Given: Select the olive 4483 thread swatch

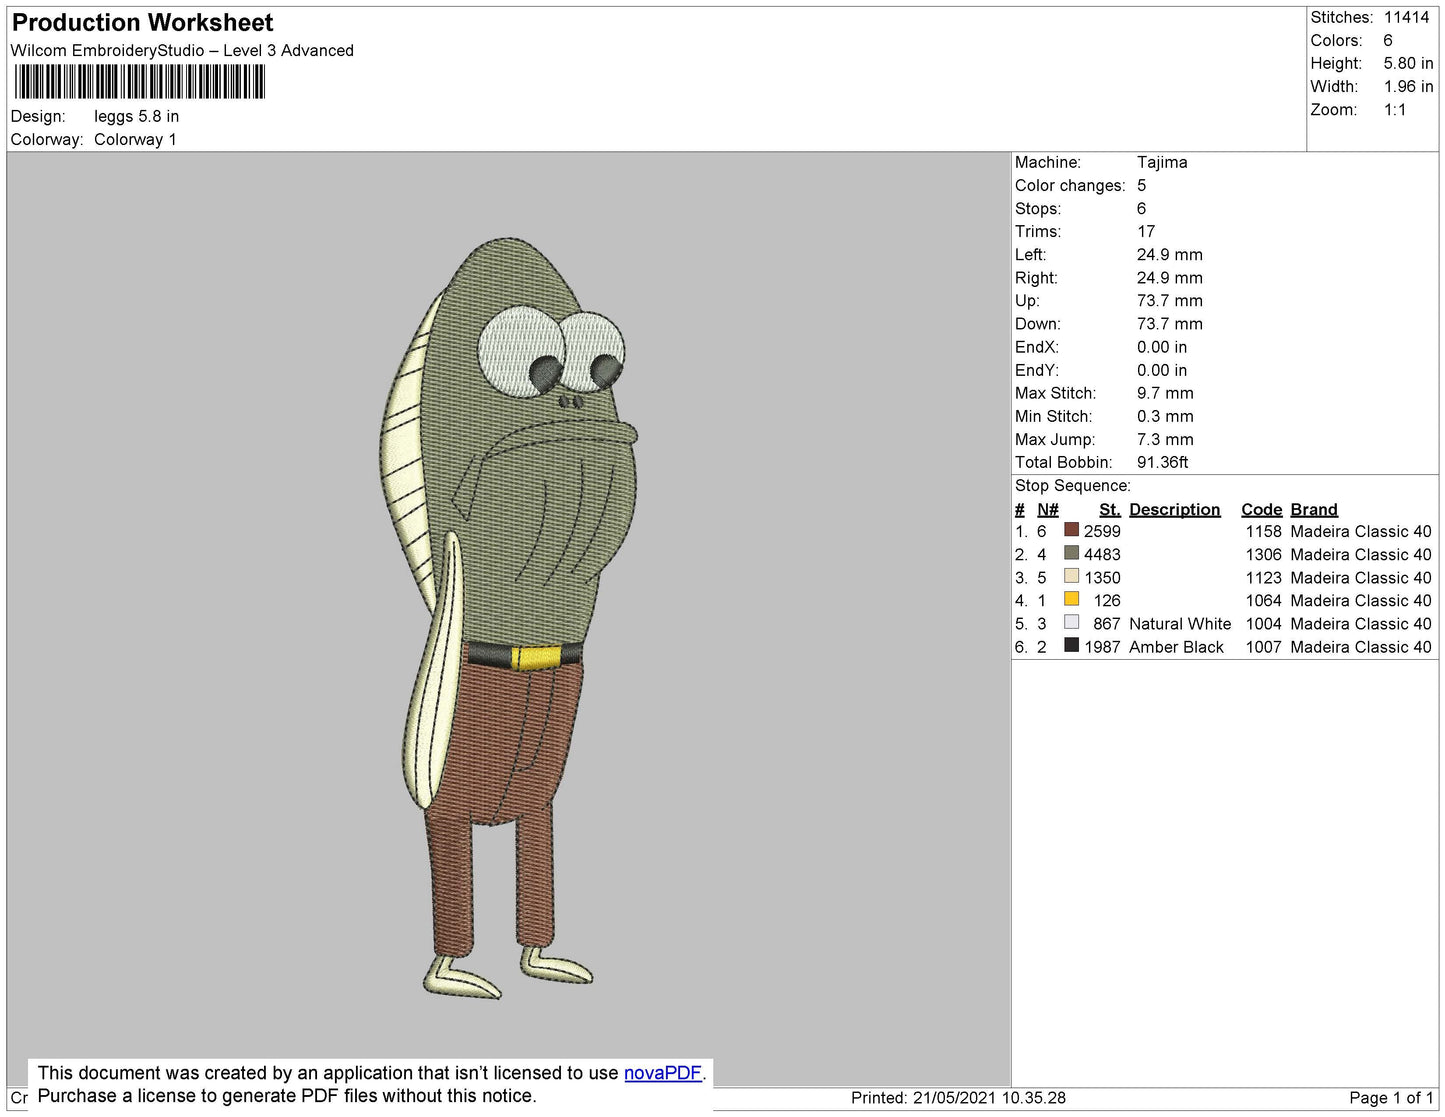Looking at the screenshot, I should click(x=1071, y=553).
